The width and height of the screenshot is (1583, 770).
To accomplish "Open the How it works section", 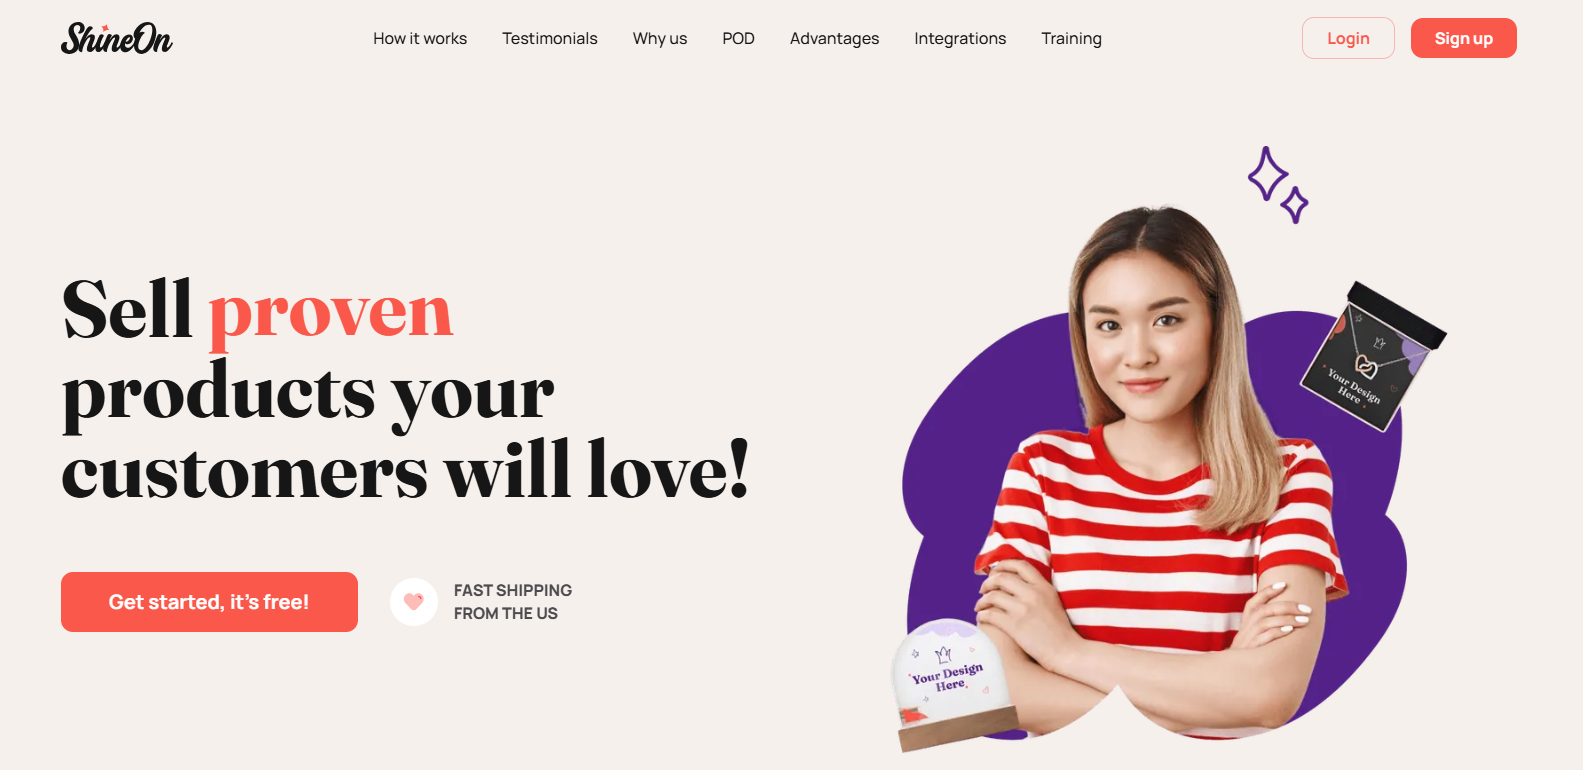I will click(420, 38).
